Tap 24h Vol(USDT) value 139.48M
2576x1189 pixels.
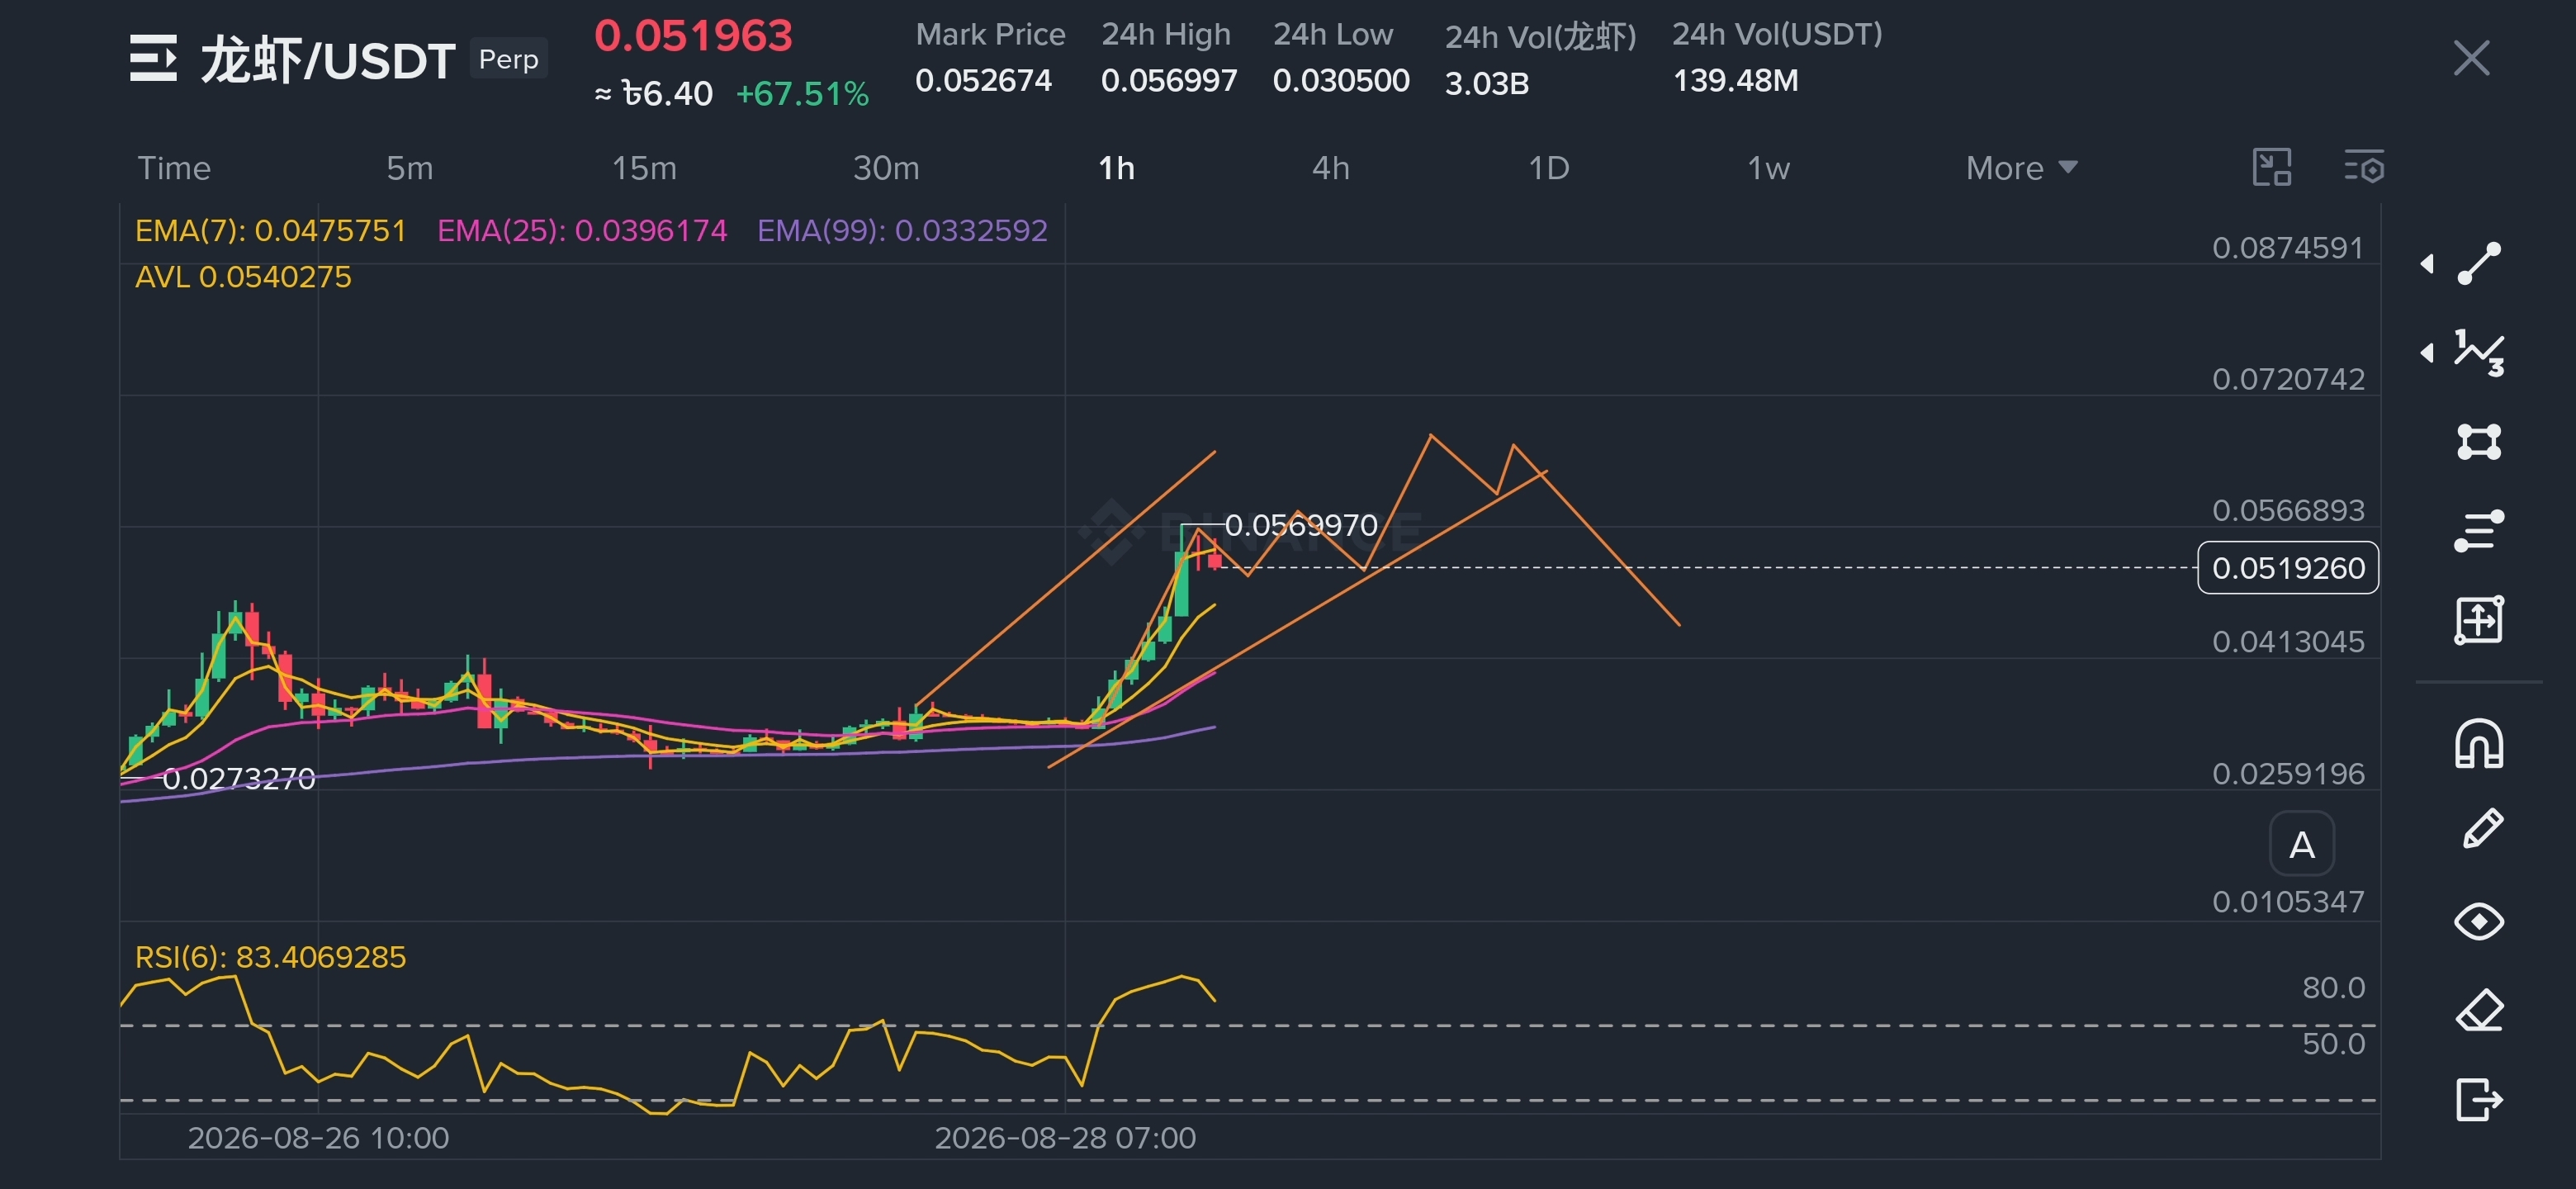(x=1735, y=80)
